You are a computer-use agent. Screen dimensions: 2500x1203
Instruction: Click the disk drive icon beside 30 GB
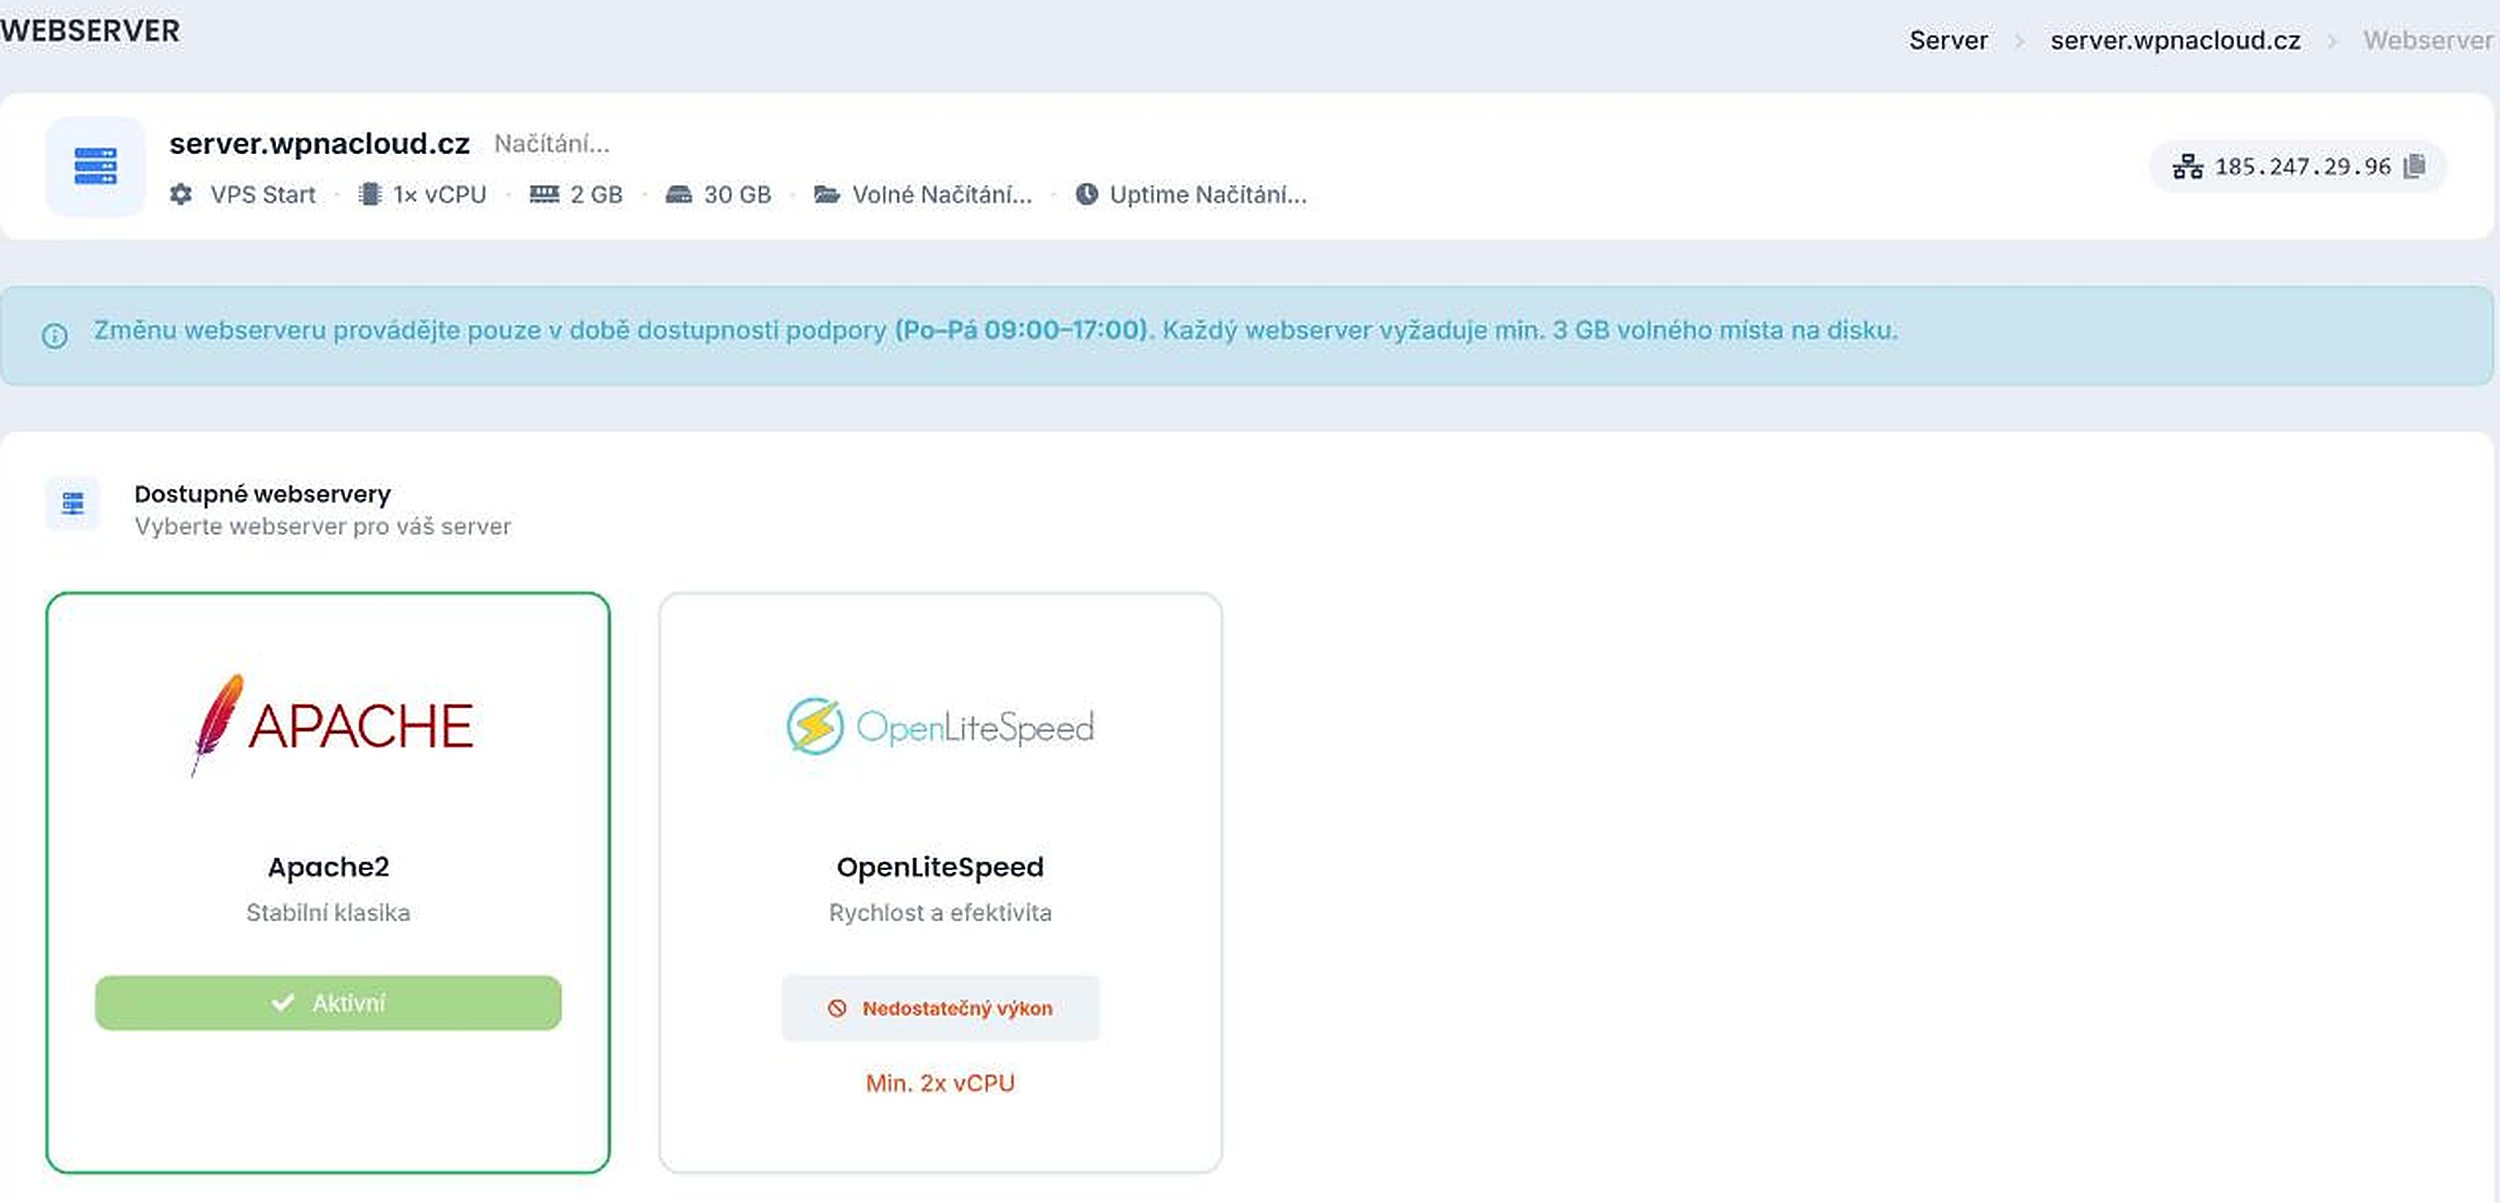[x=679, y=194]
